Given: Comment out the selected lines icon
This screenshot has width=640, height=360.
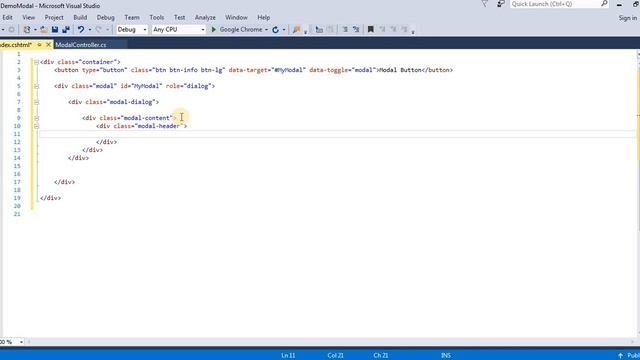Looking at the screenshot, I should coord(345,29).
